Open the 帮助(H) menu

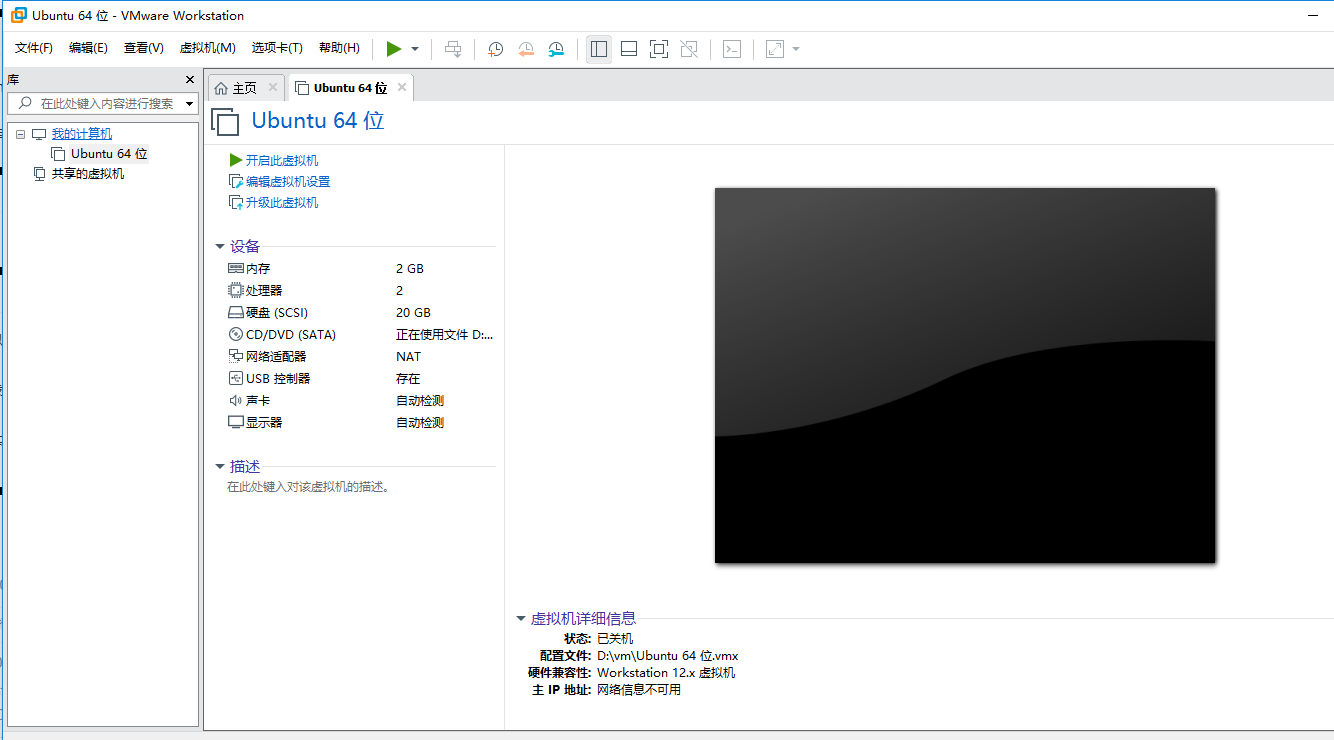pyautogui.click(x=339, y=48)
